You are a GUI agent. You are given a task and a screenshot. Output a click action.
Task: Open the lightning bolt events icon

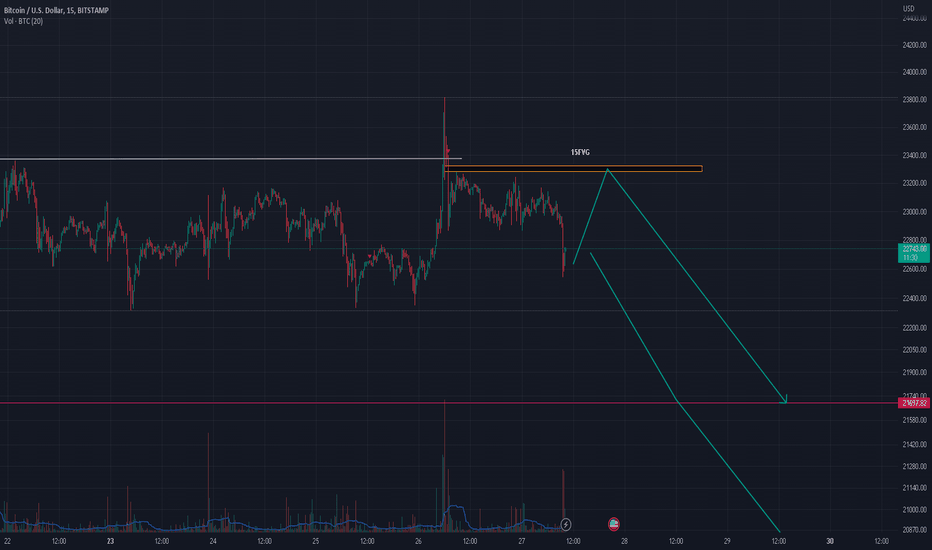point(566,524)
